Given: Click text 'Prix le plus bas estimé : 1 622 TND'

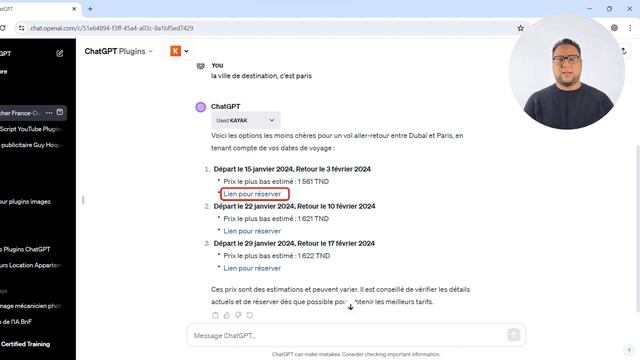Looking at the screenshot, I should coord(277,256).
